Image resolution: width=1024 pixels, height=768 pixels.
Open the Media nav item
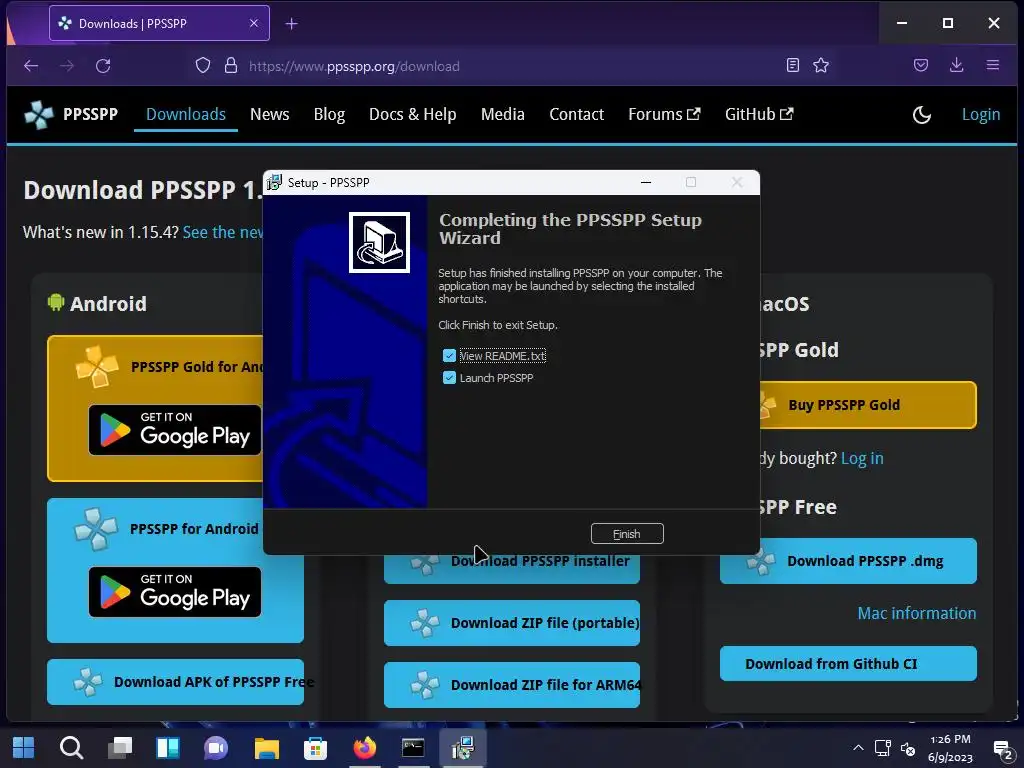(503, 114)
